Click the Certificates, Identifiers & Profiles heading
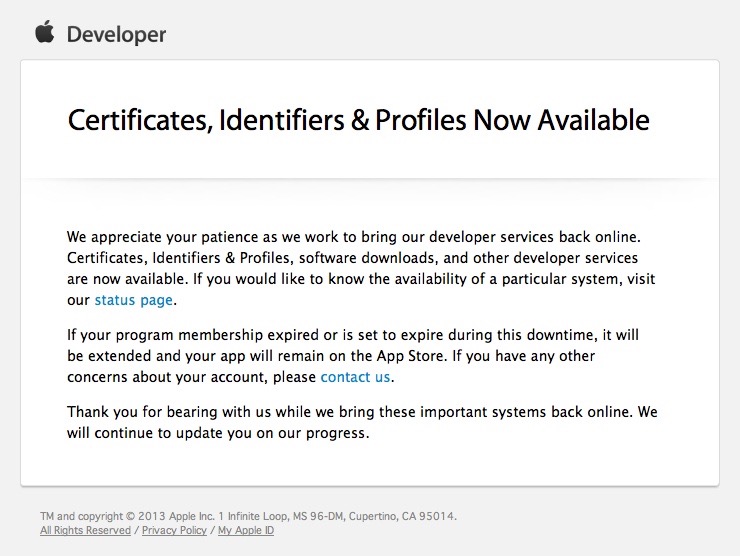The width and height of the screenshot is (740, 556). [x=359, y=120]
